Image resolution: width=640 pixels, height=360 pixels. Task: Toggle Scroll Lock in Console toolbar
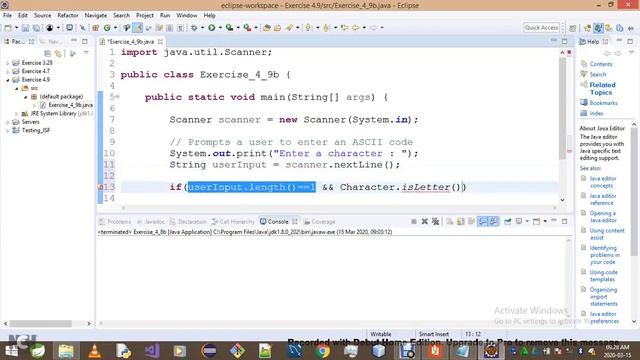click(460, 221)
